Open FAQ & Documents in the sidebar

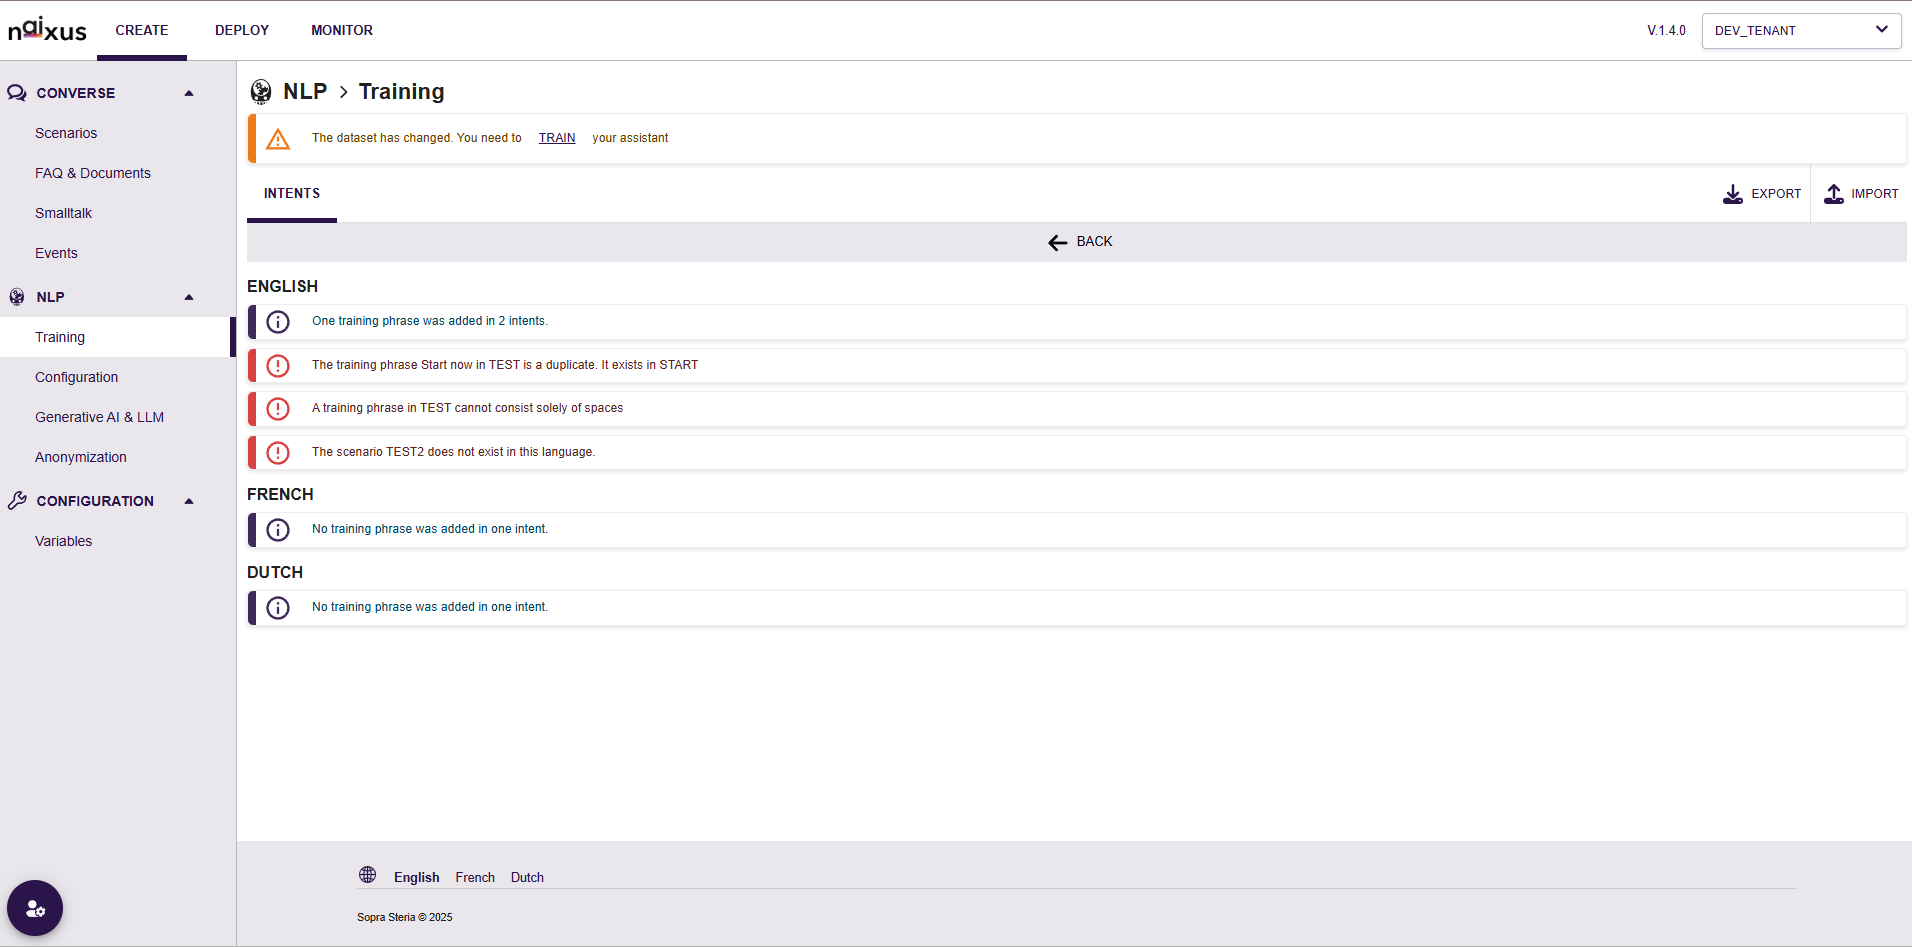point(93,173)
